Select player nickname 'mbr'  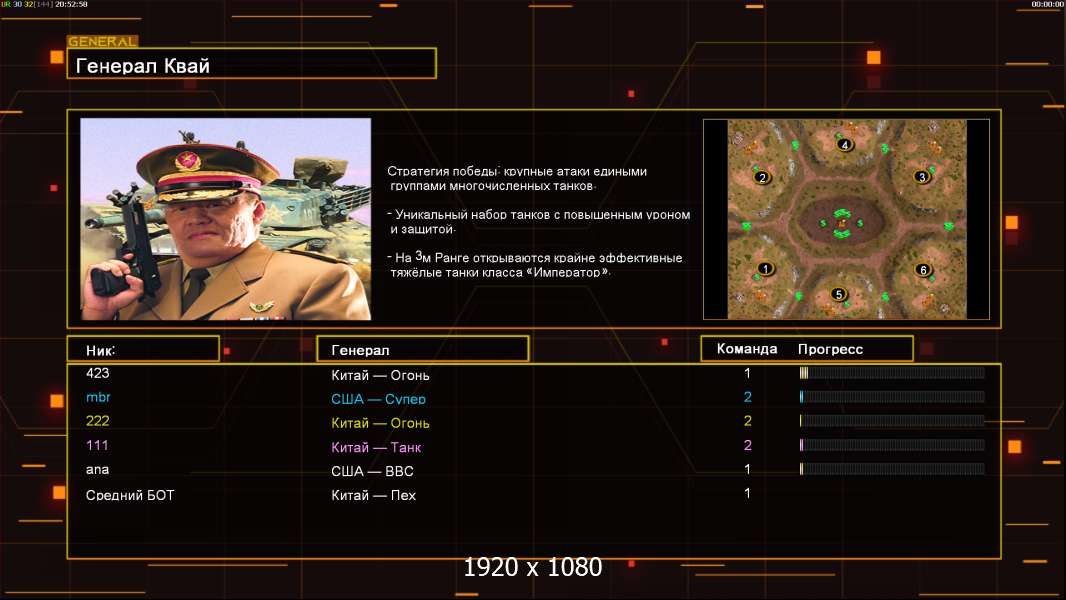(x=98, y=397)
